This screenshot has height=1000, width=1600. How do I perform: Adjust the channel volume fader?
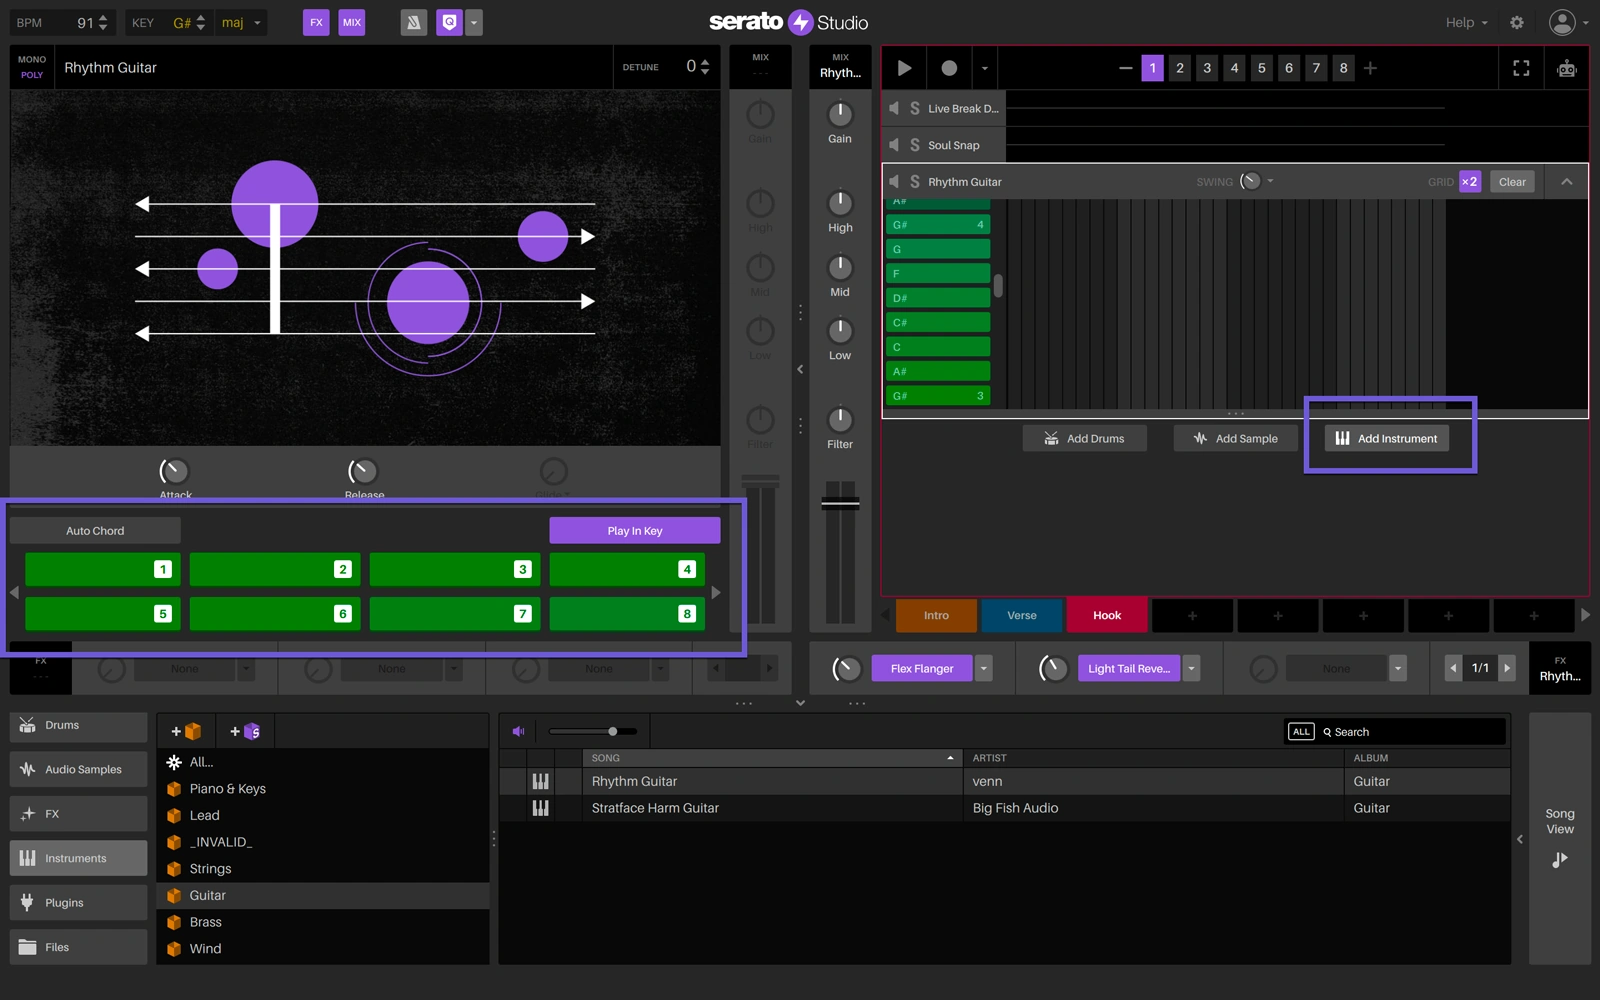click(x=840, y=502)
